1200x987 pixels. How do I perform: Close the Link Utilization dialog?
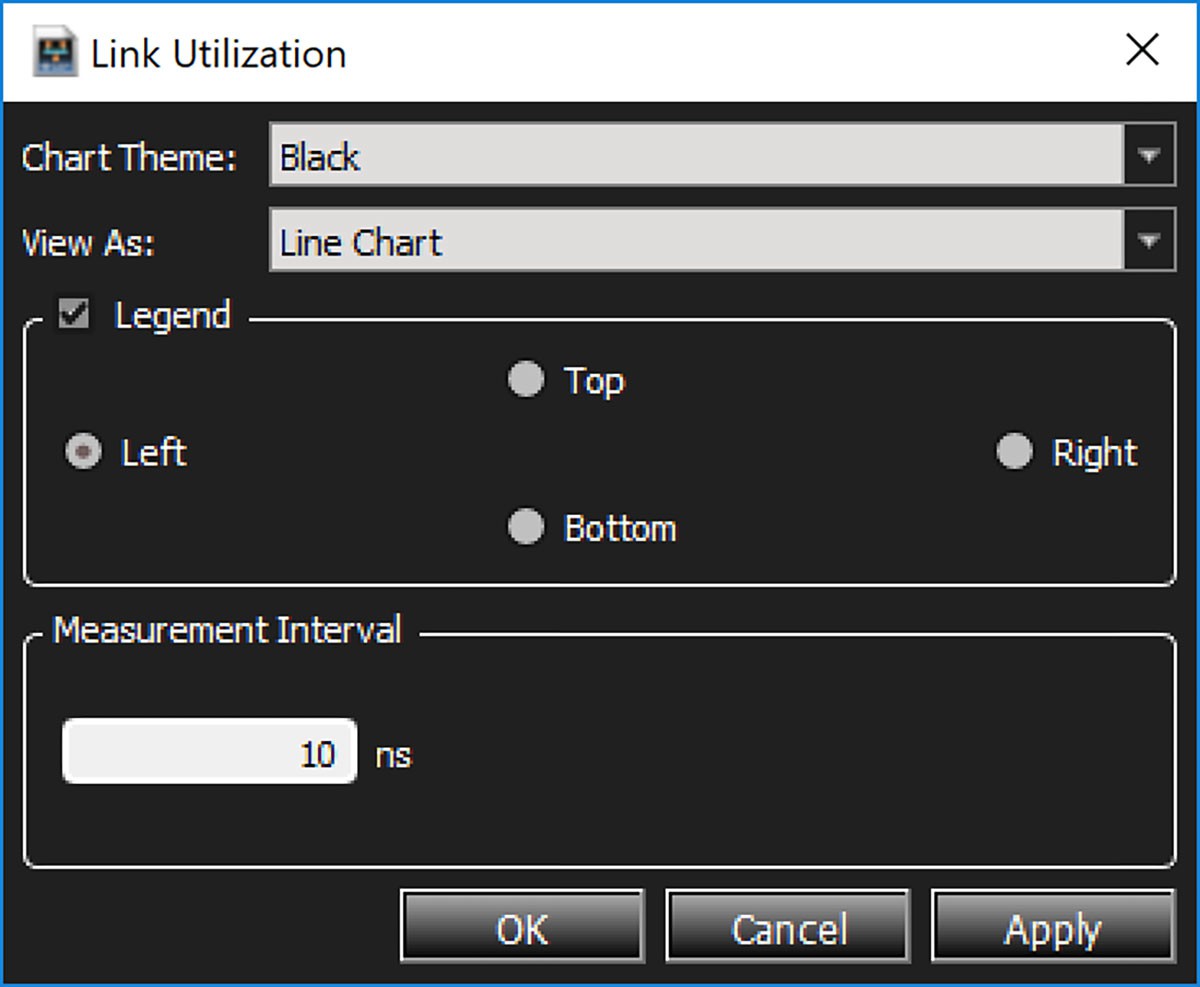coord(1142,49)
